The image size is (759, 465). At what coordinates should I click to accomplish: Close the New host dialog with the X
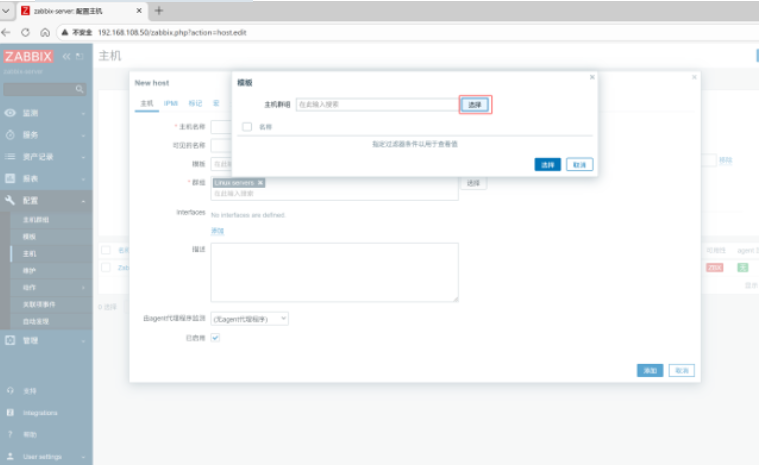[x=694, y=77]
